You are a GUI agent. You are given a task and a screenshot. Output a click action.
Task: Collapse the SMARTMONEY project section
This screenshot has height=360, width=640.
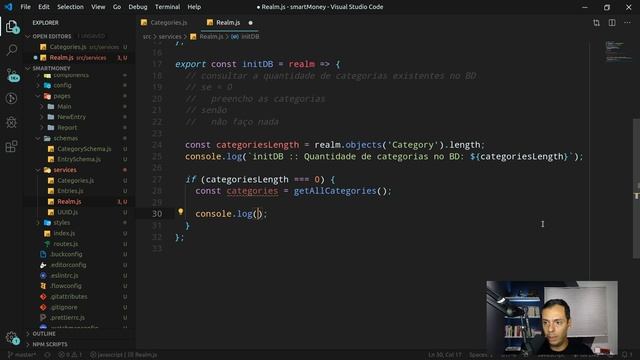pos(51,68)
